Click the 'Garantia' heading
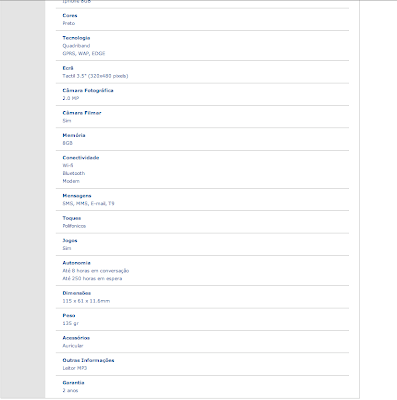This screenshot has width=397, height=400. 73,383
